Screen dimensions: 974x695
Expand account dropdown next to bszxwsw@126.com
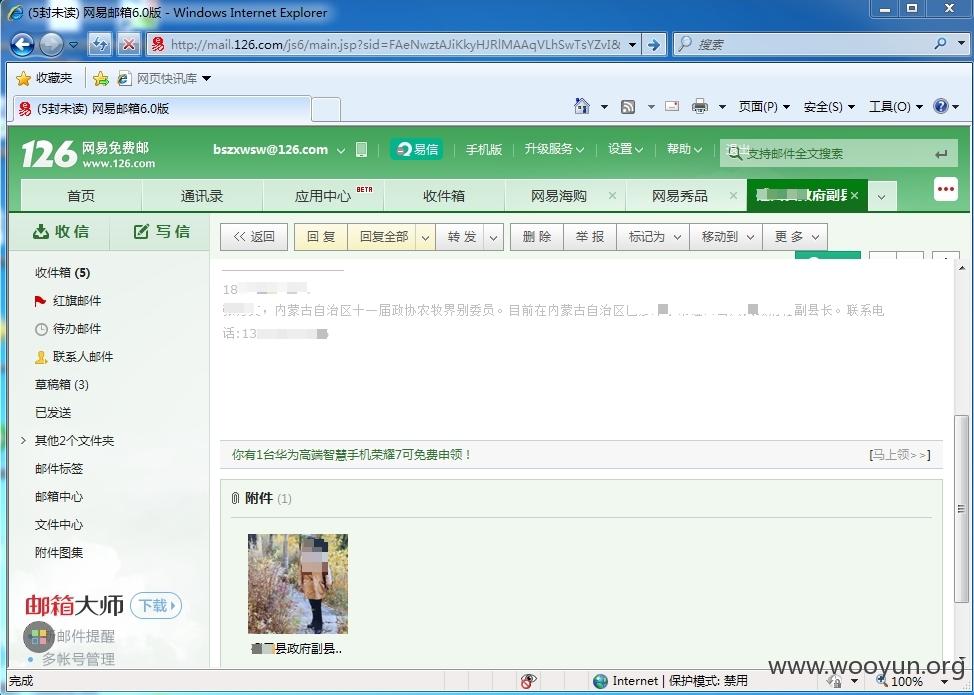(340, 150)
